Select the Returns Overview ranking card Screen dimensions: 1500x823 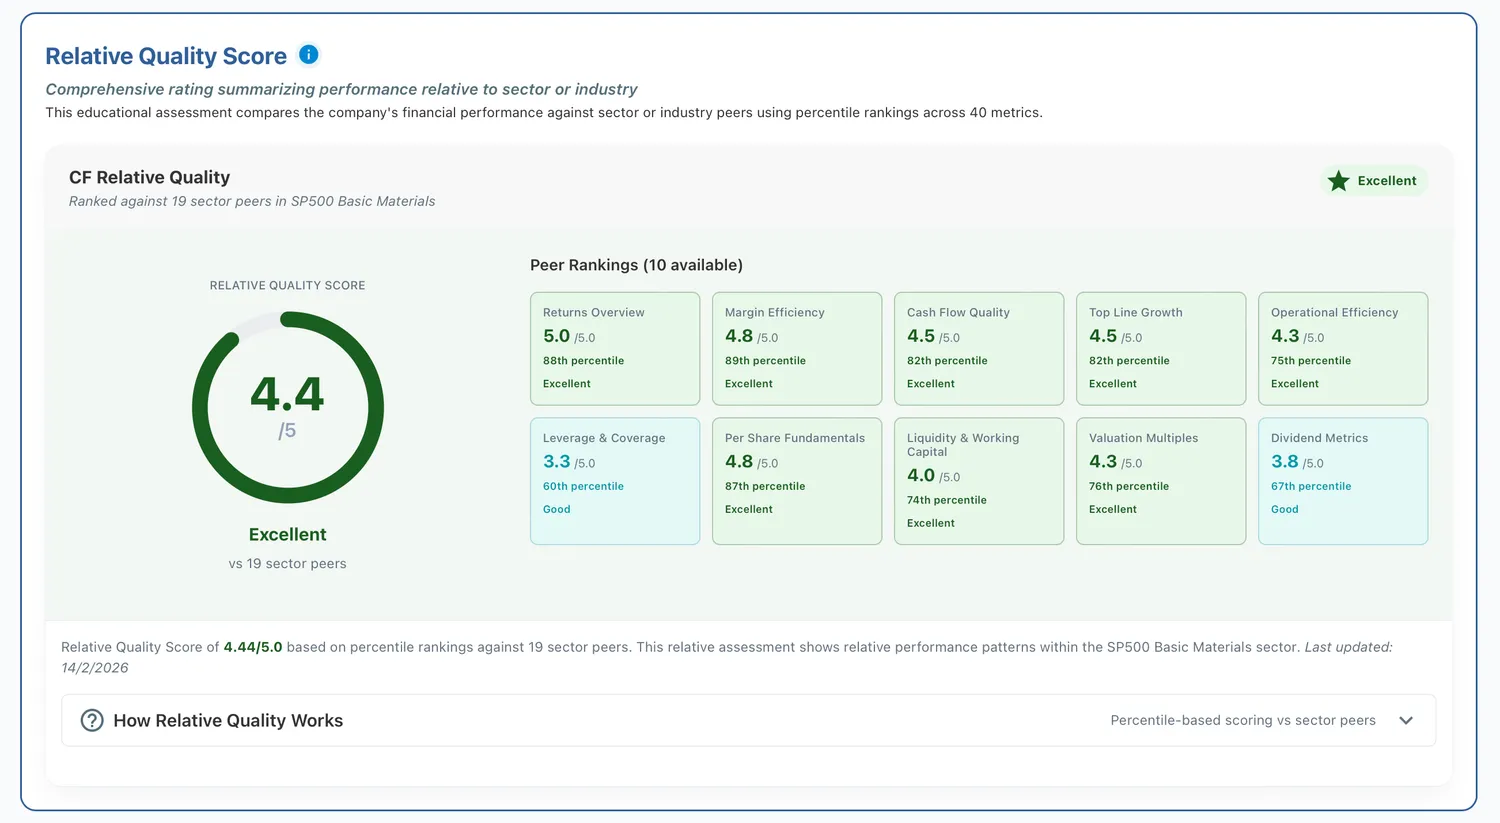(x=615, y=348)
